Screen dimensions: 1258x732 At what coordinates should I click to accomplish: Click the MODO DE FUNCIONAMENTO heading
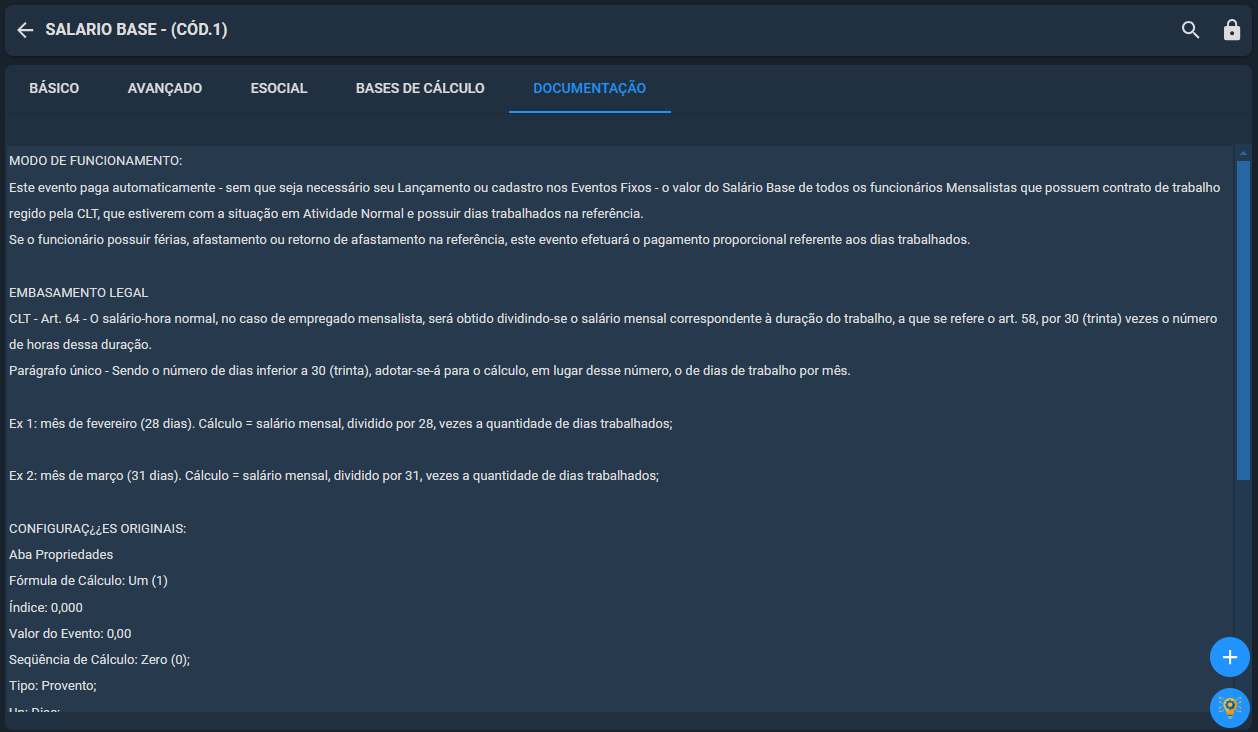point(95,161)
